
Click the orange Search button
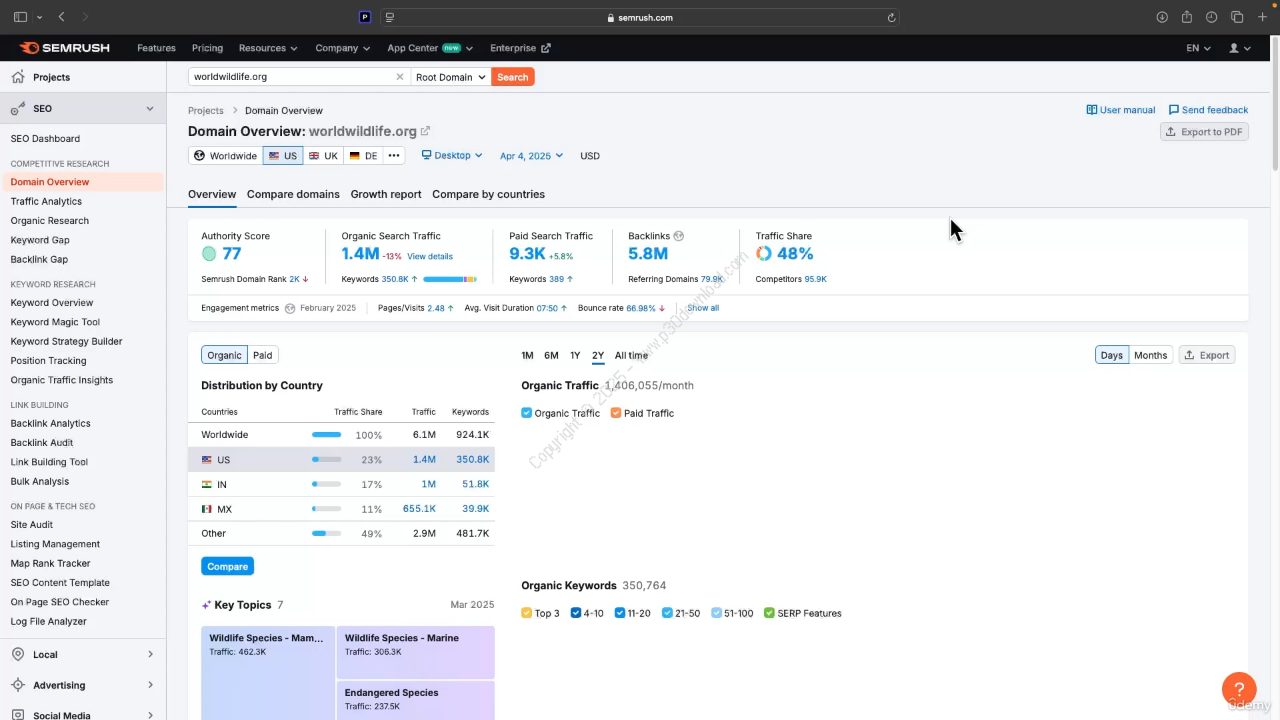point(513,77)
